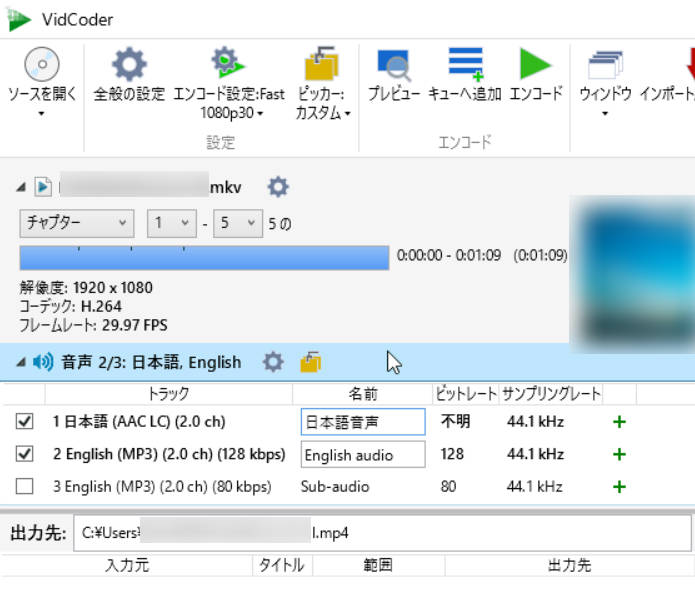Click the プレビュー magnifier icon
This screenshot has width=695, height=603.
click(x=394, y=65)
